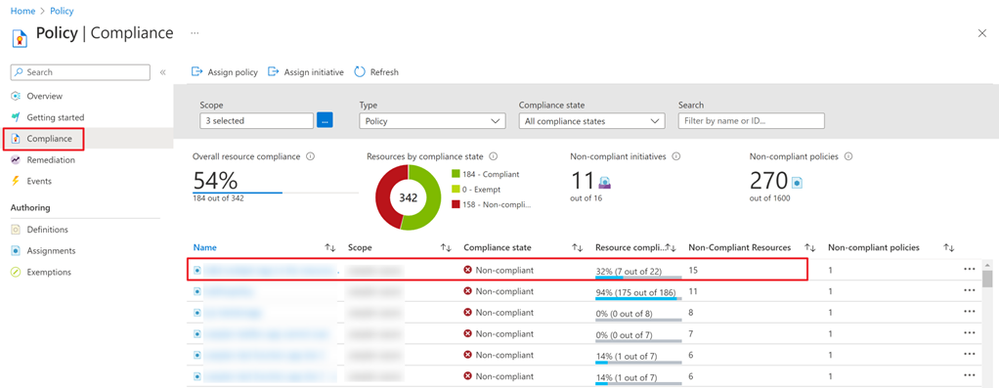Click the Exempt legend swatch

pos(455,189)
